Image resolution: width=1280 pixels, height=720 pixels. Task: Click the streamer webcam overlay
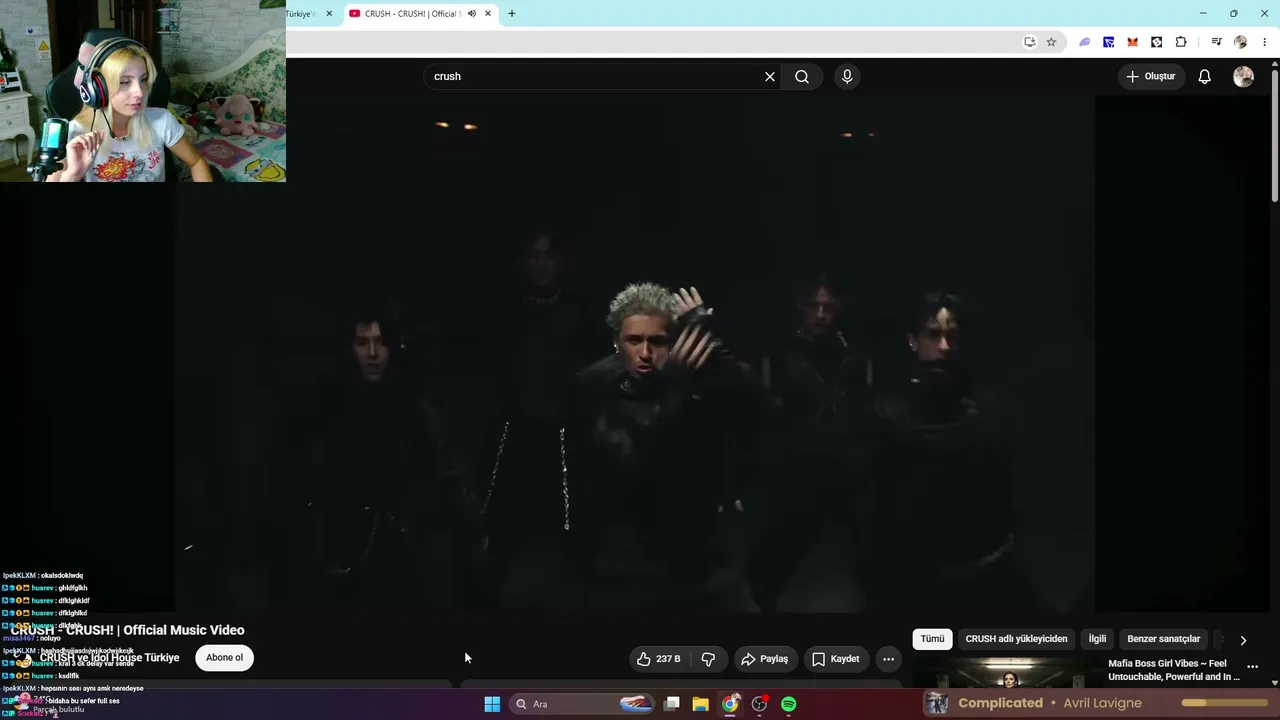(x=143, y=91)
